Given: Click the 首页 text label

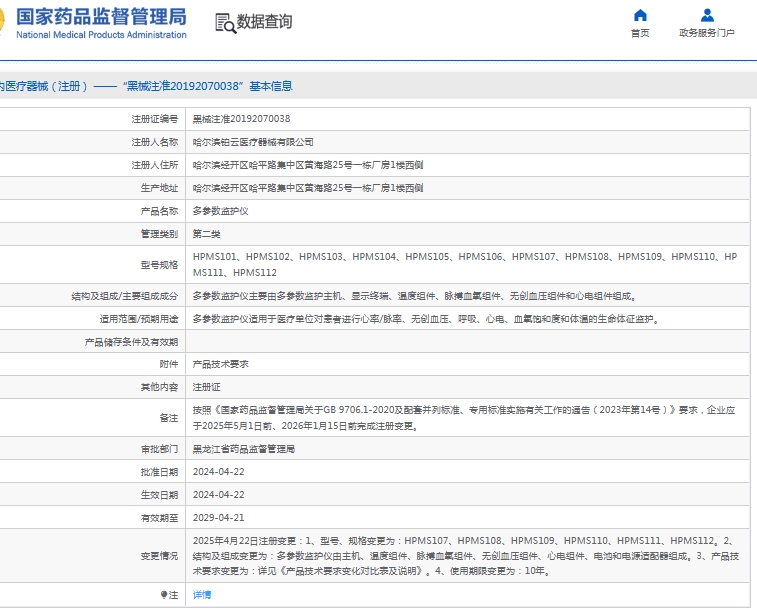Looking at the screenshot, I should (x=640, y=33).
